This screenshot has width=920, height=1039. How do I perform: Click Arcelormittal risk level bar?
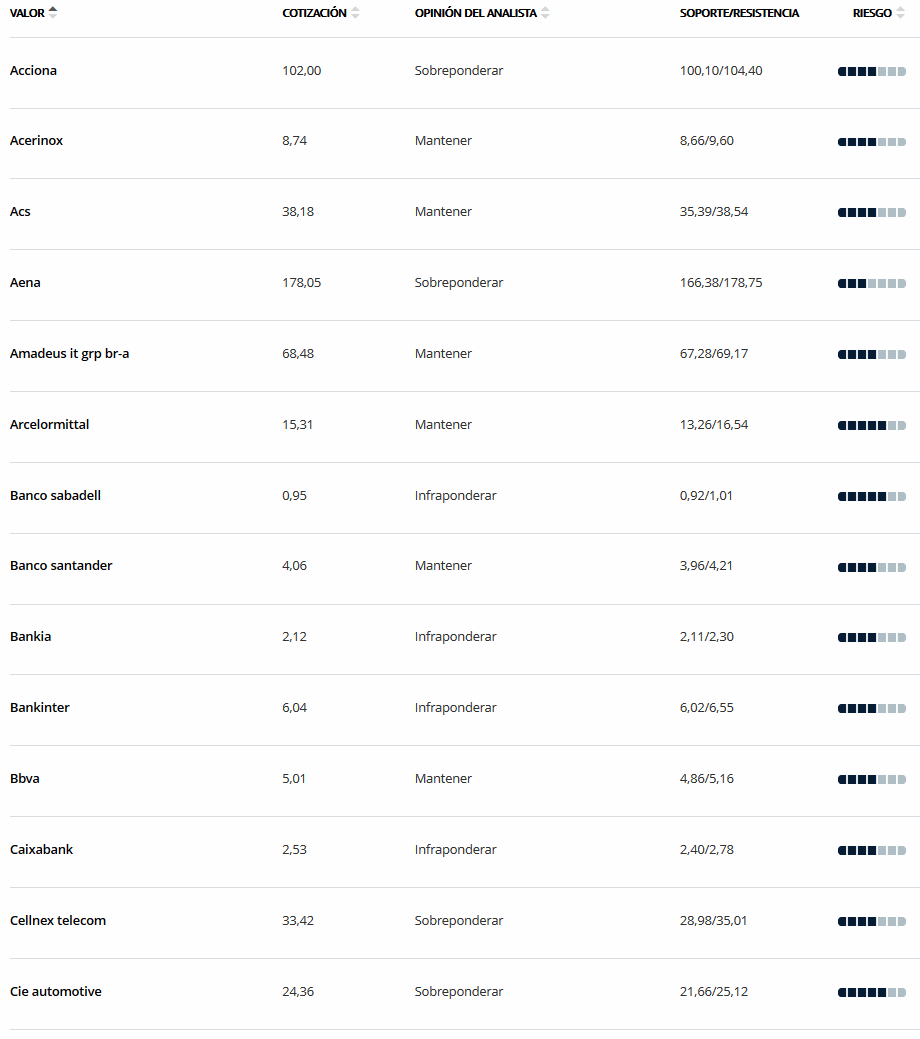tap(872, 425)
